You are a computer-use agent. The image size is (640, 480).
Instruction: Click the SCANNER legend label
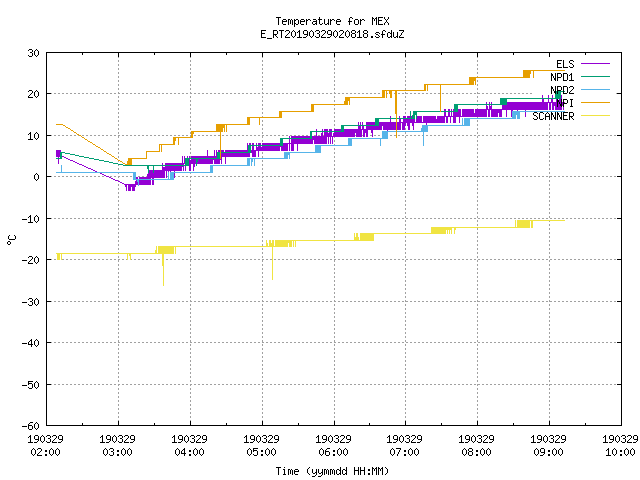point(553,116)
